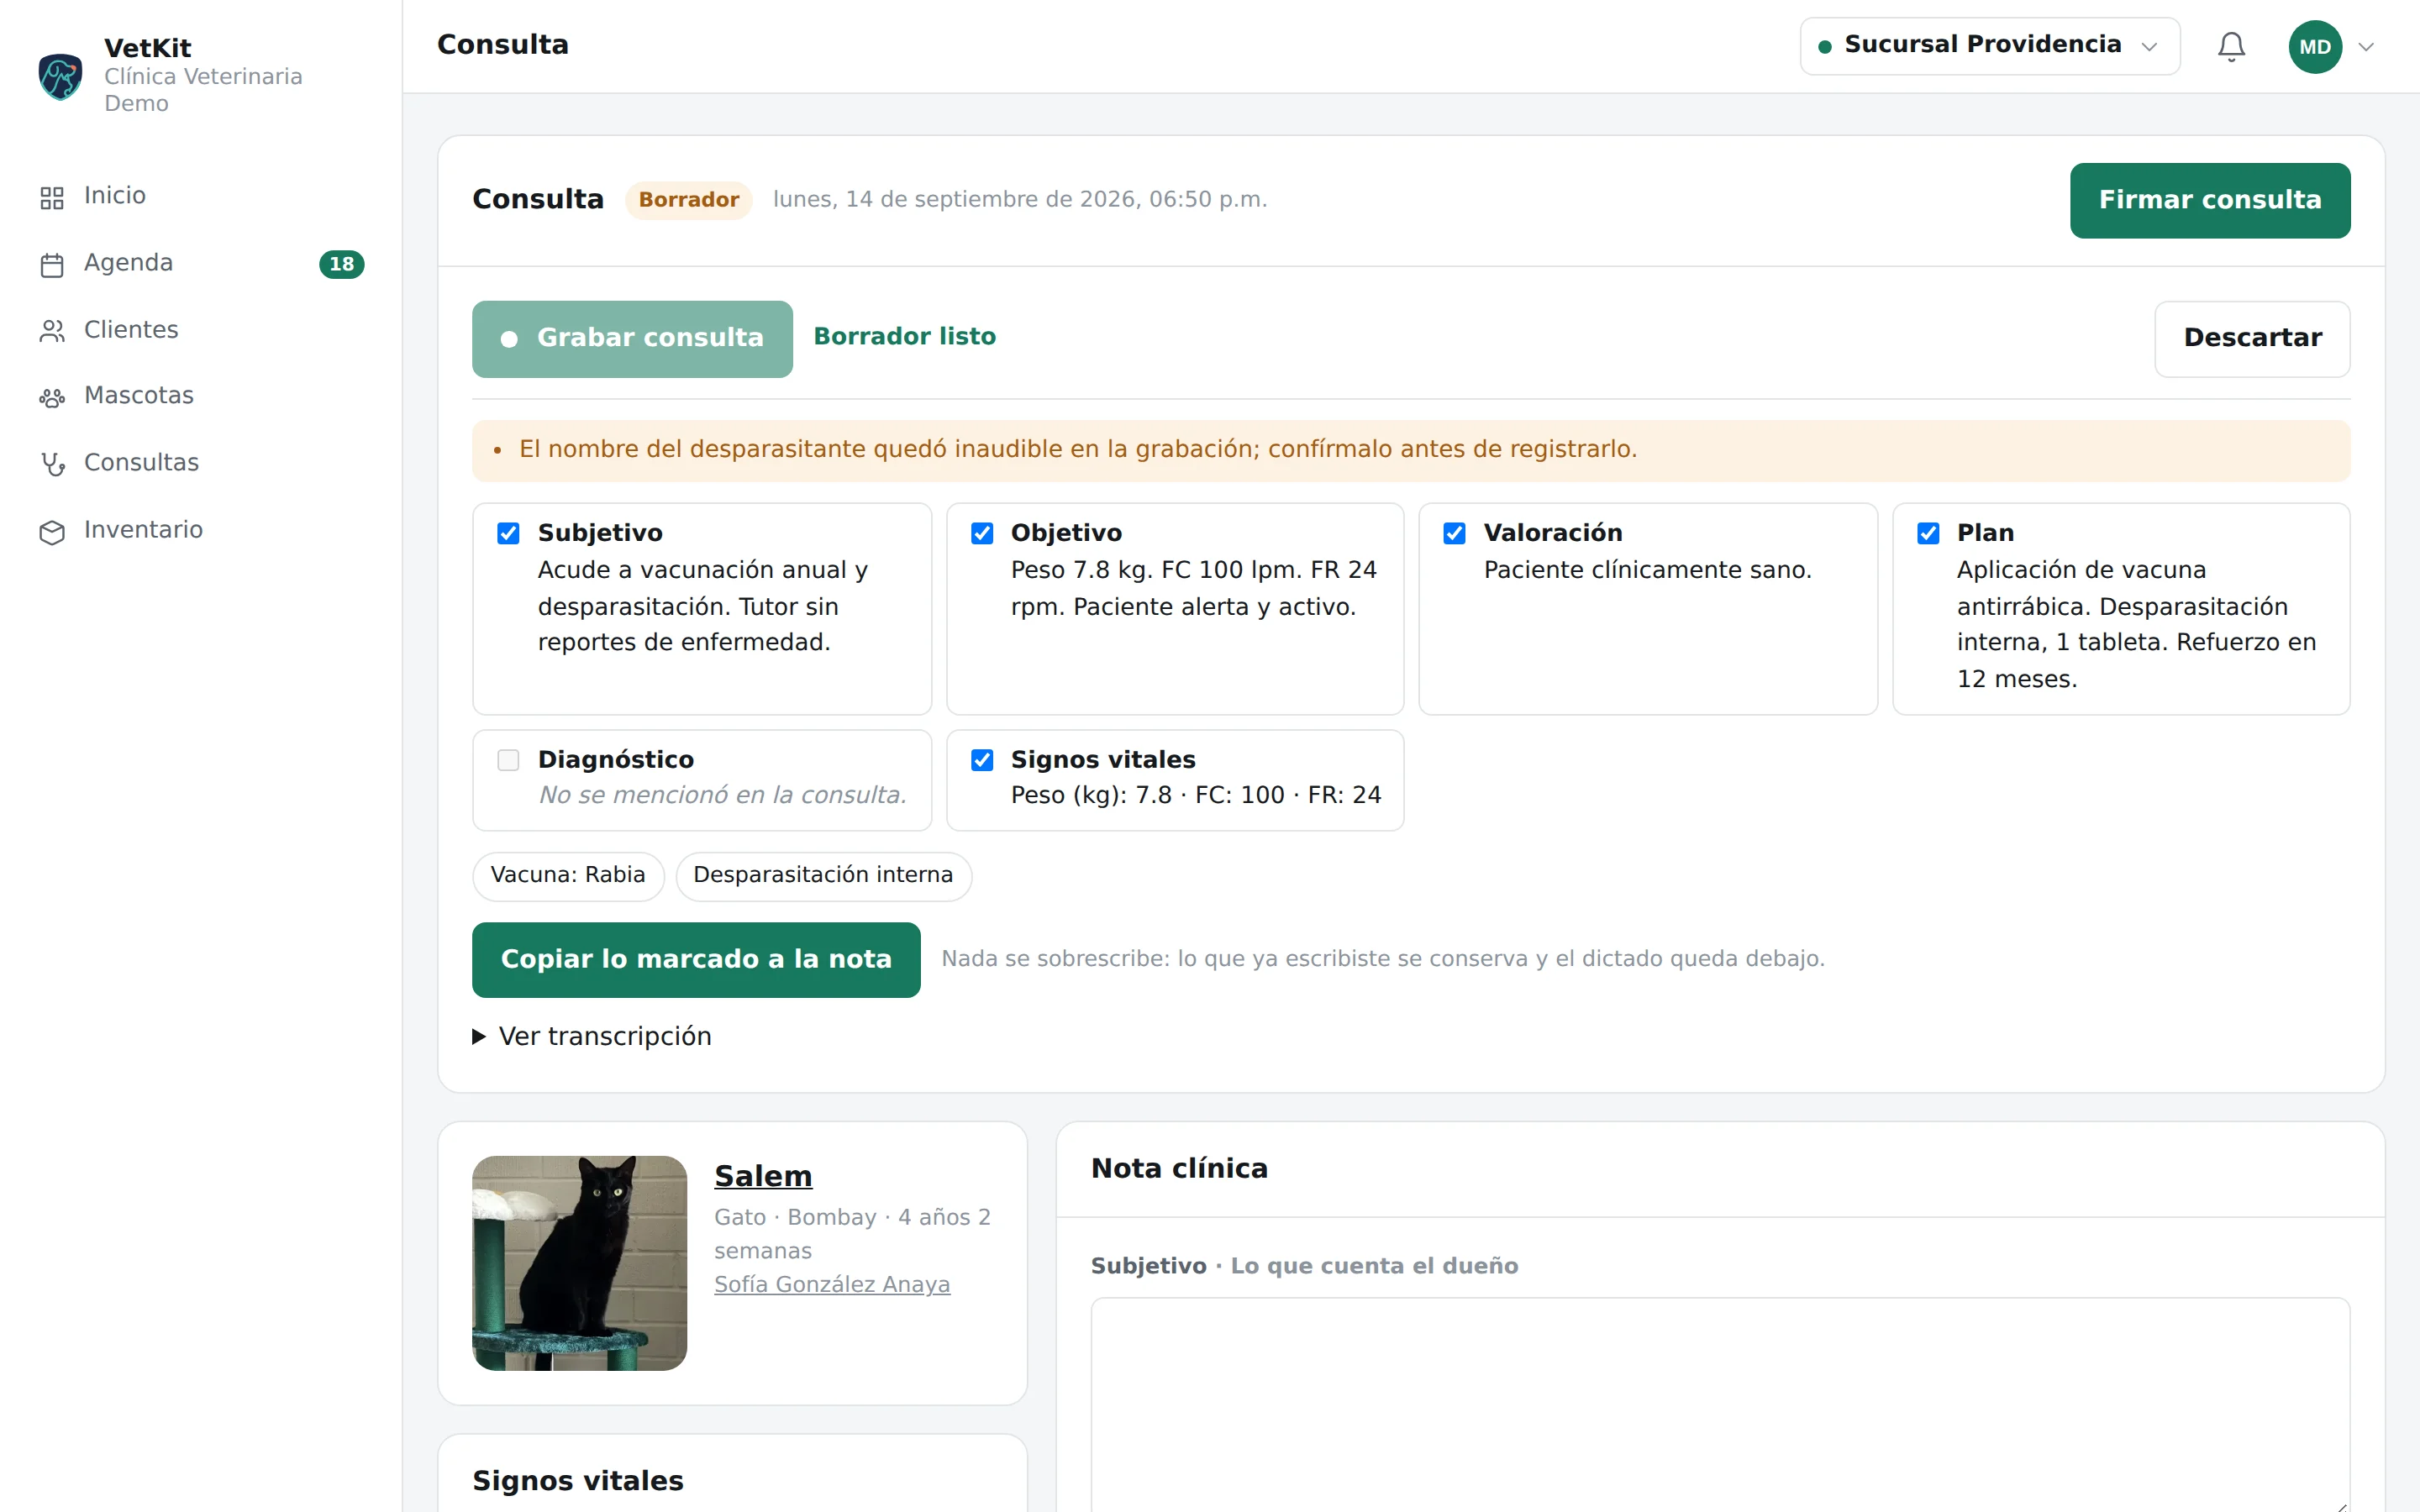The width and height of the screenshot is (2420, 1512).
Task: Click the Descartar button
Action: pos(2251,339)
